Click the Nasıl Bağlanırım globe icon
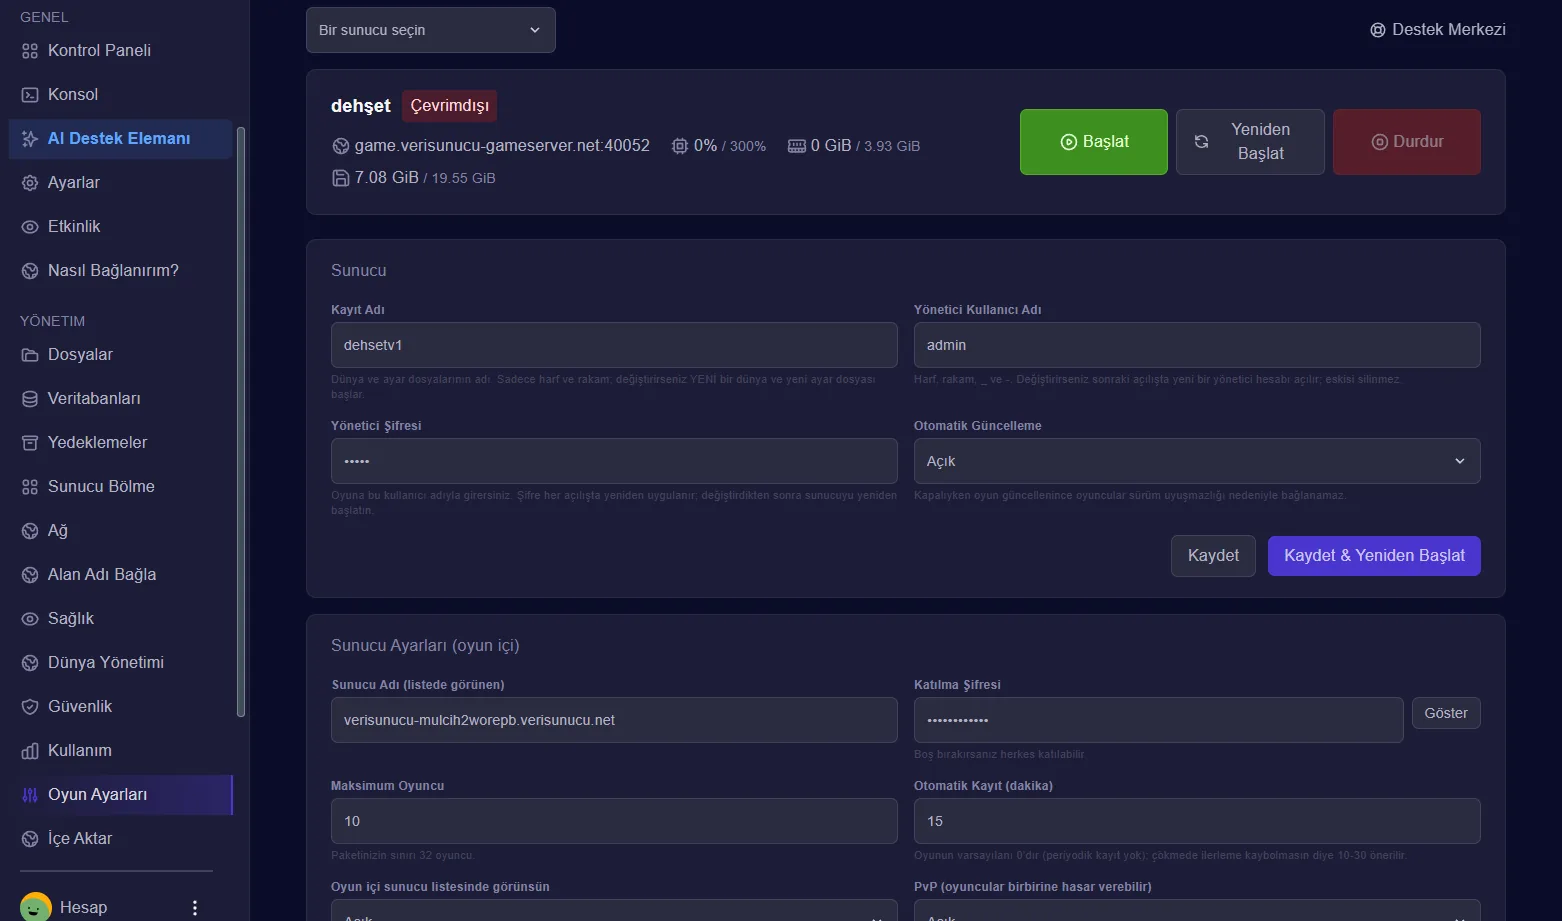The width and height of the screenshot is (1562, 921). point(30,271)
